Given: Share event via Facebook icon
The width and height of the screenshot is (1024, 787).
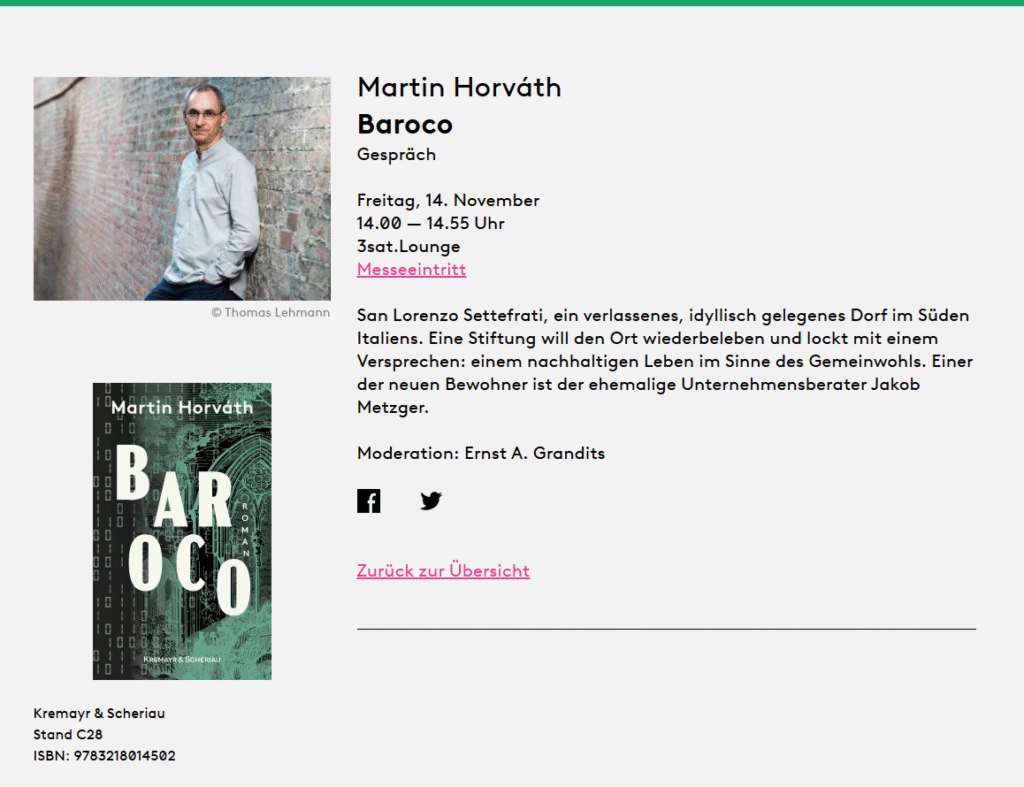Looking at the screenshot, I should (368, 501).
